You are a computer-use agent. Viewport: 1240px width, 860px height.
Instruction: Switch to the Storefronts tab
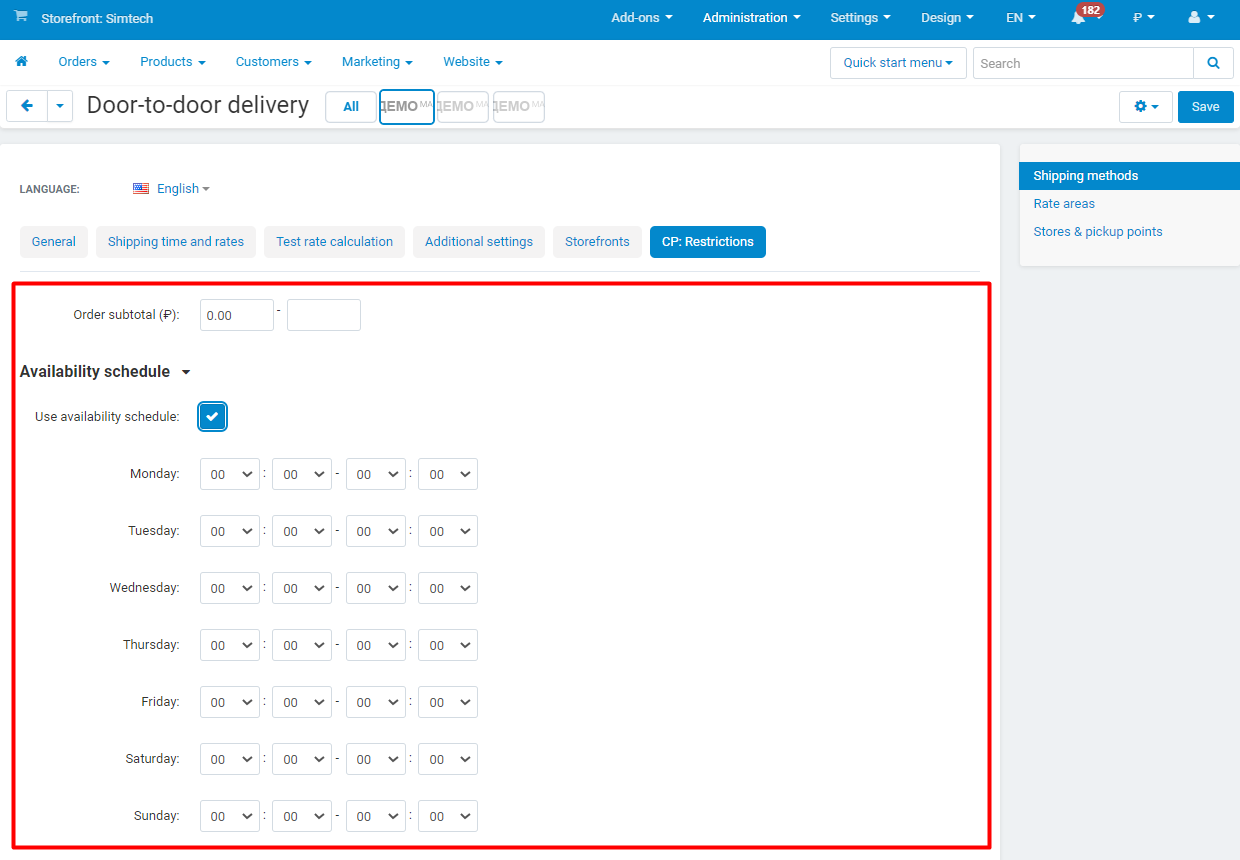(x=597, y=242)
